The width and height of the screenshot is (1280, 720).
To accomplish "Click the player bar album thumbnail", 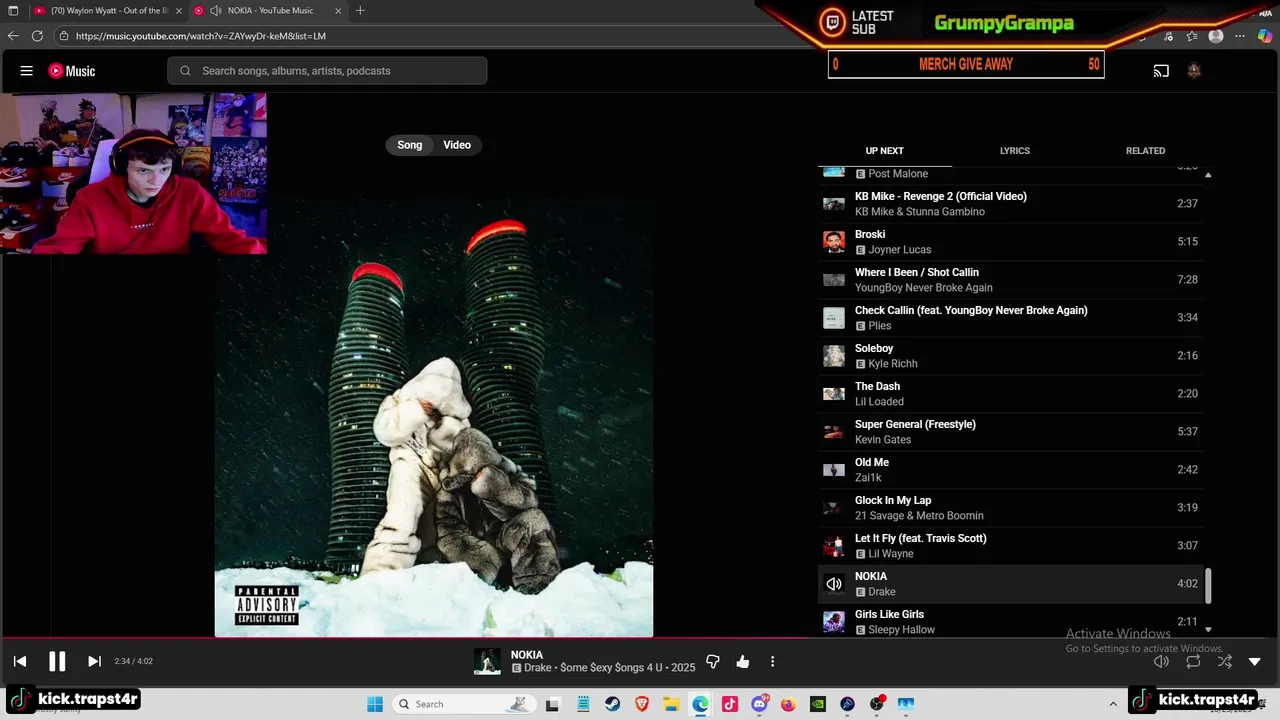I will click(487, 661).
